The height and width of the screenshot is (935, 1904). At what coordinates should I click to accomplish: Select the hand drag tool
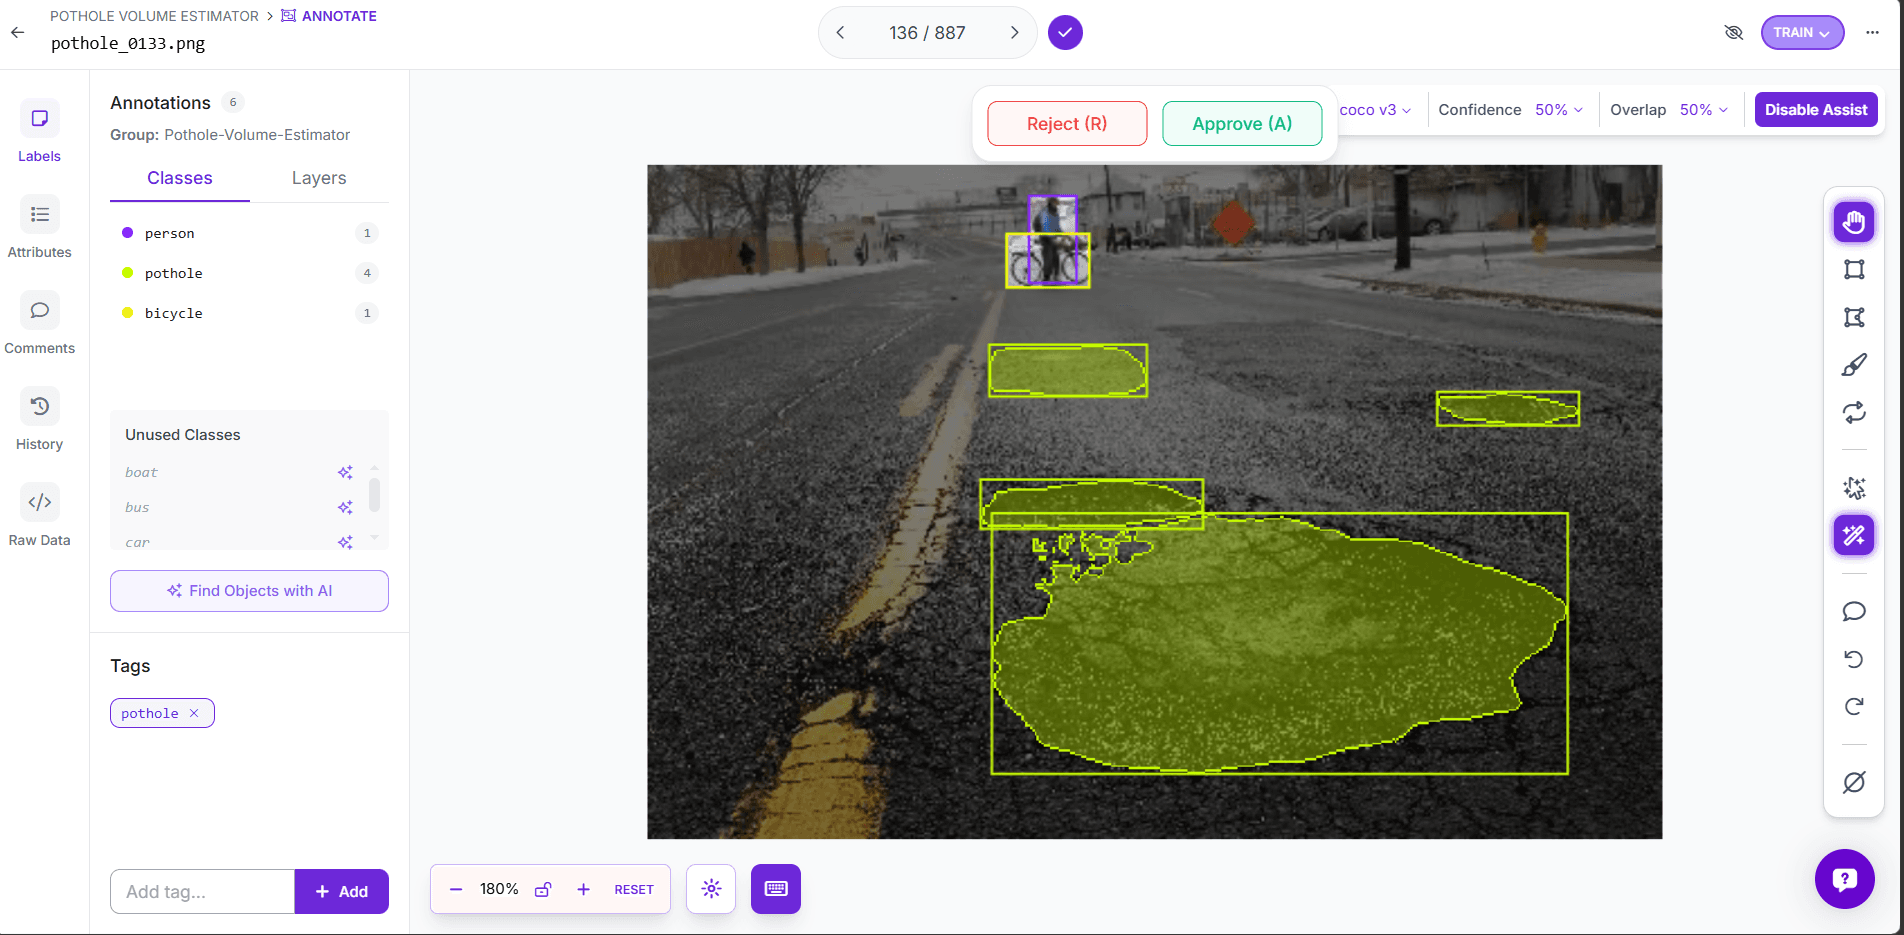(x=1854, y=222)
